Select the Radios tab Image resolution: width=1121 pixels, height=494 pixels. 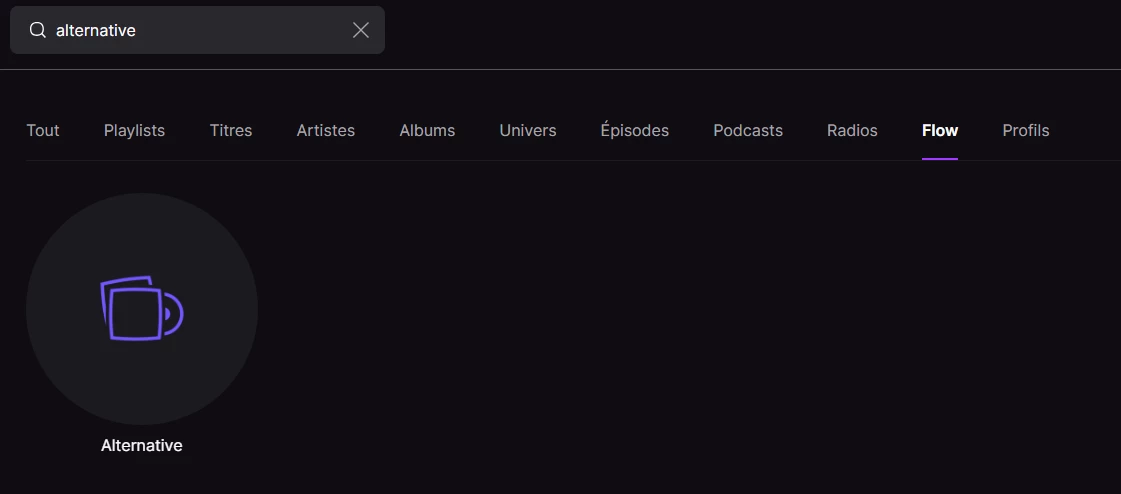(852, 130)
